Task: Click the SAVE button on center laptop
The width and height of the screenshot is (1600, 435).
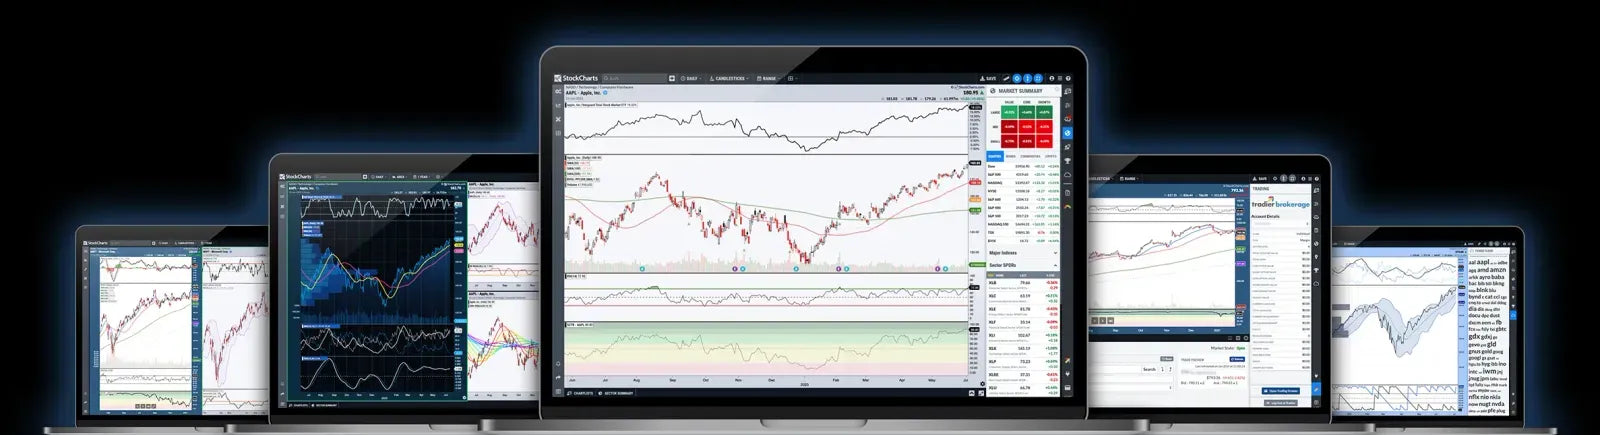Action: point(988,78)
